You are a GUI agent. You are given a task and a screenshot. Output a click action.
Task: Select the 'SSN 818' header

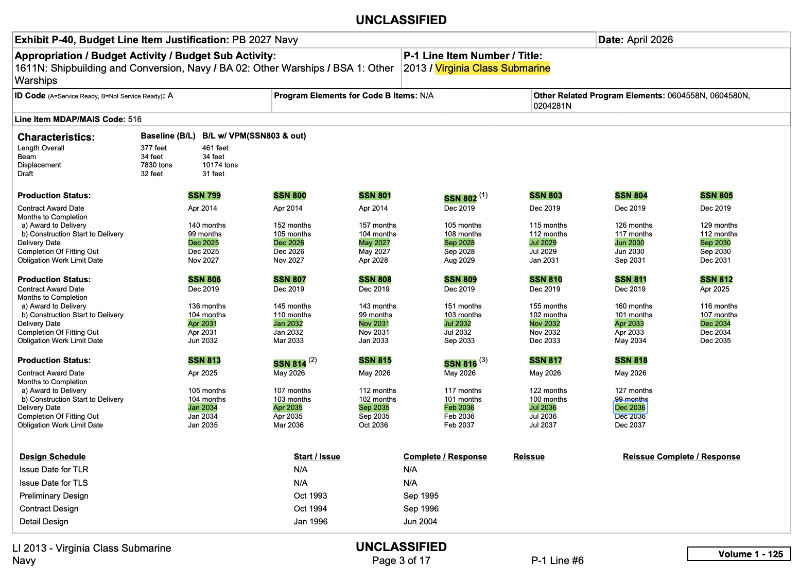point(631,360)
